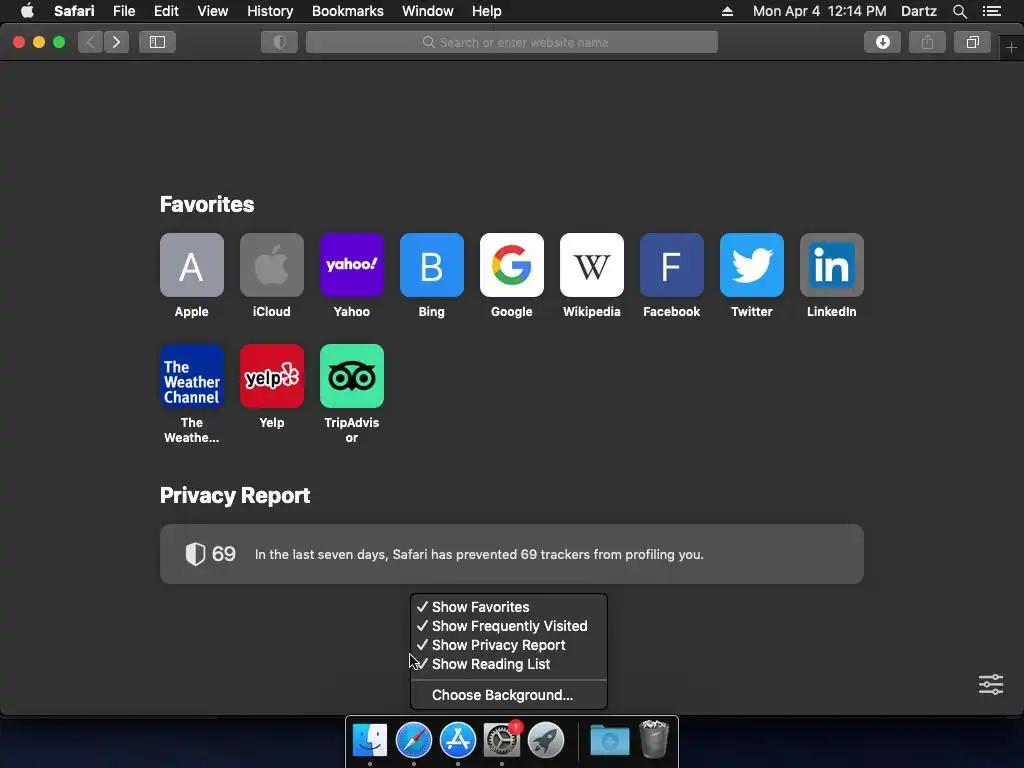Open the Downloads folder in Dock
Image resolution: width=1024 pixels, height=768 pixels.
click(x=609, y=740)
